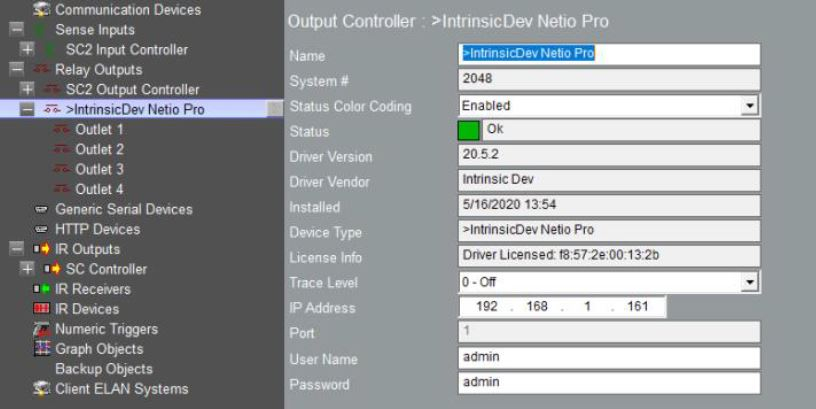Expand the SC2 Input Controller node

pos(27,49)
